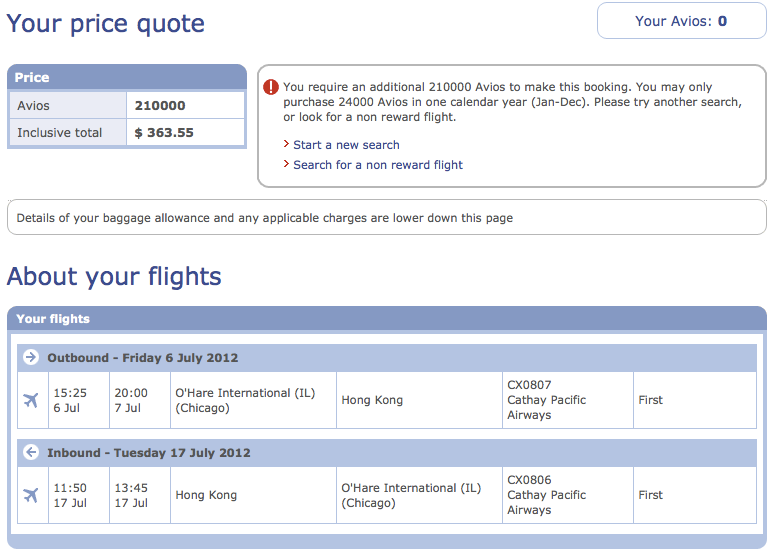Click the baggage allowance details notice
The image size is (777, 559).
(x=387, y=218)
